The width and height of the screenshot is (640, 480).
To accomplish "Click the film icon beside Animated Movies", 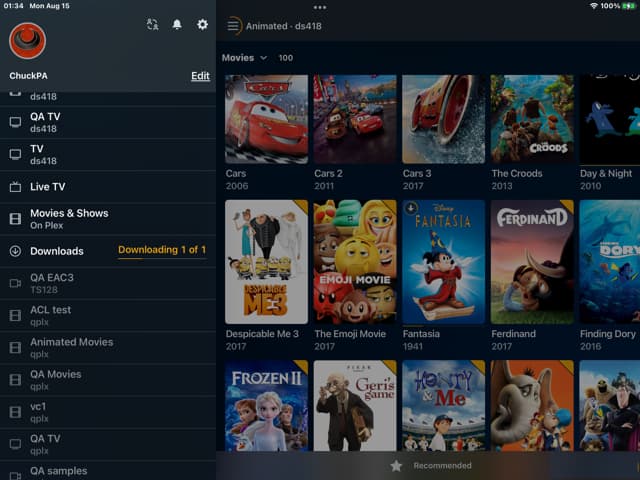I will click(15, 347).
